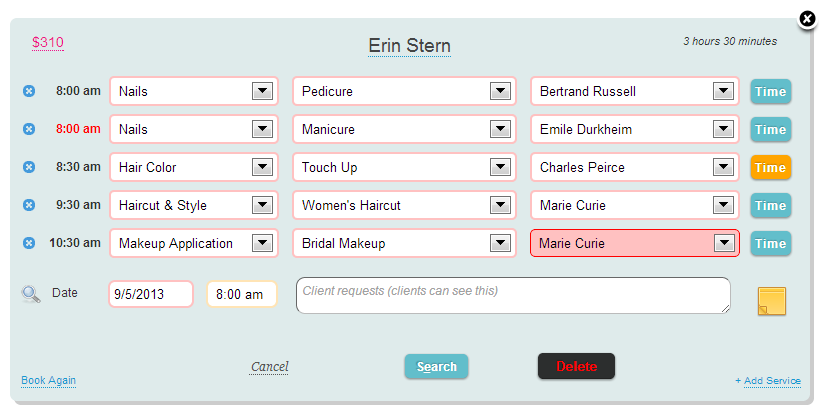Click the Delete button

[576, 366]
